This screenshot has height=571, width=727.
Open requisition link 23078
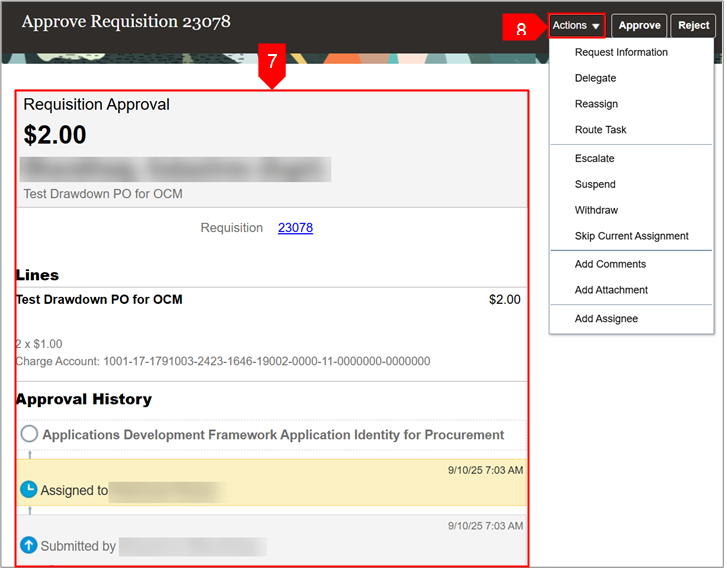(295, 228)
